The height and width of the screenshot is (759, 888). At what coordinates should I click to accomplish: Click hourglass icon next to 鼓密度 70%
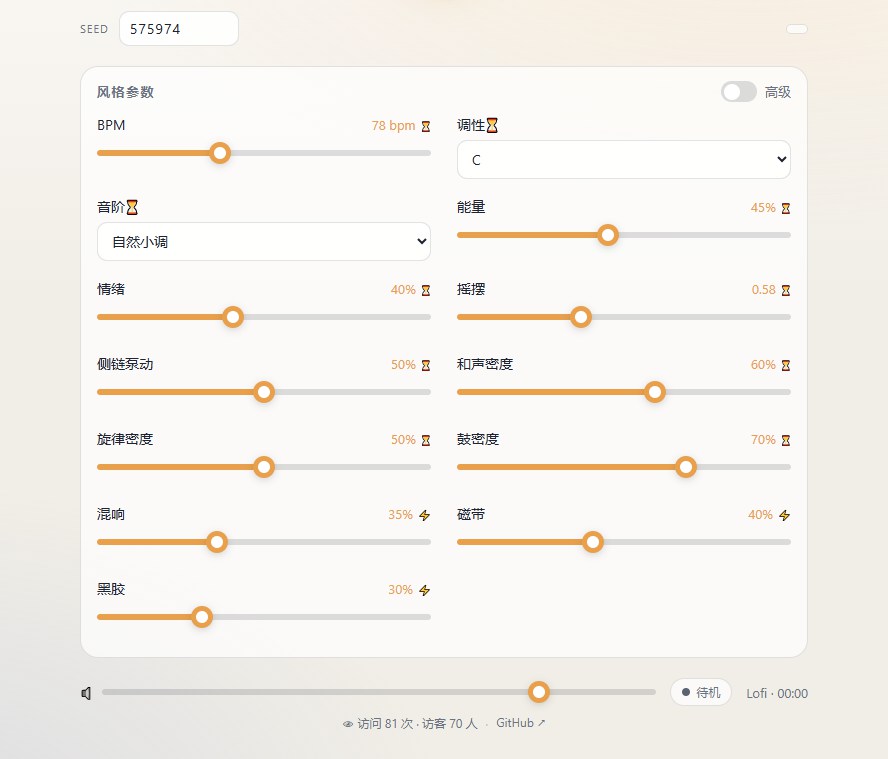[x=785, y=440]
